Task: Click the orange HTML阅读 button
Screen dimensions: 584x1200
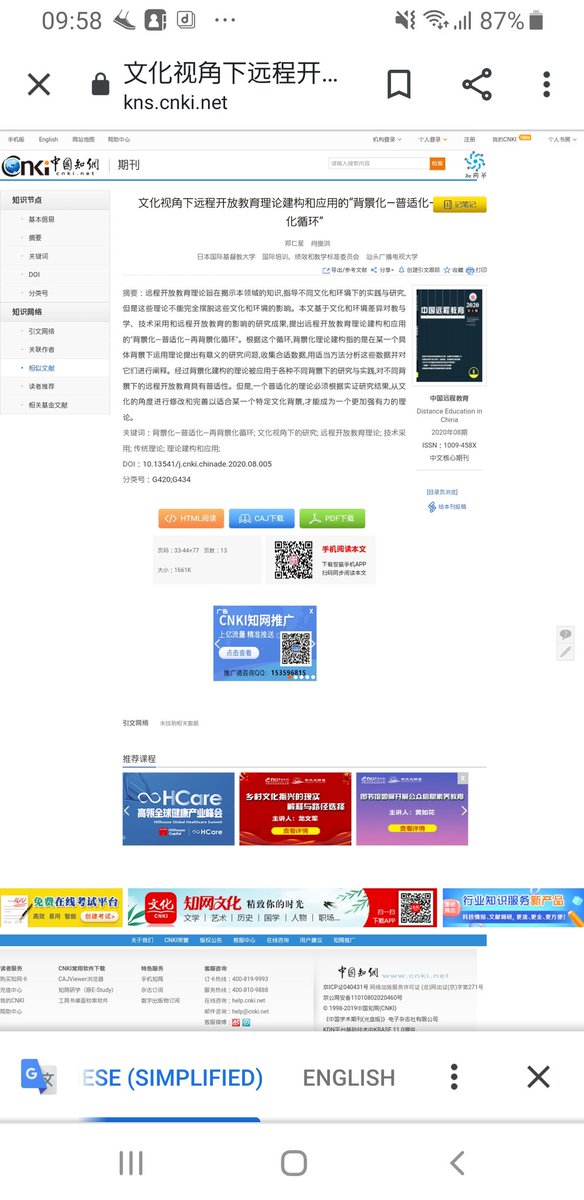Action: 190,518
